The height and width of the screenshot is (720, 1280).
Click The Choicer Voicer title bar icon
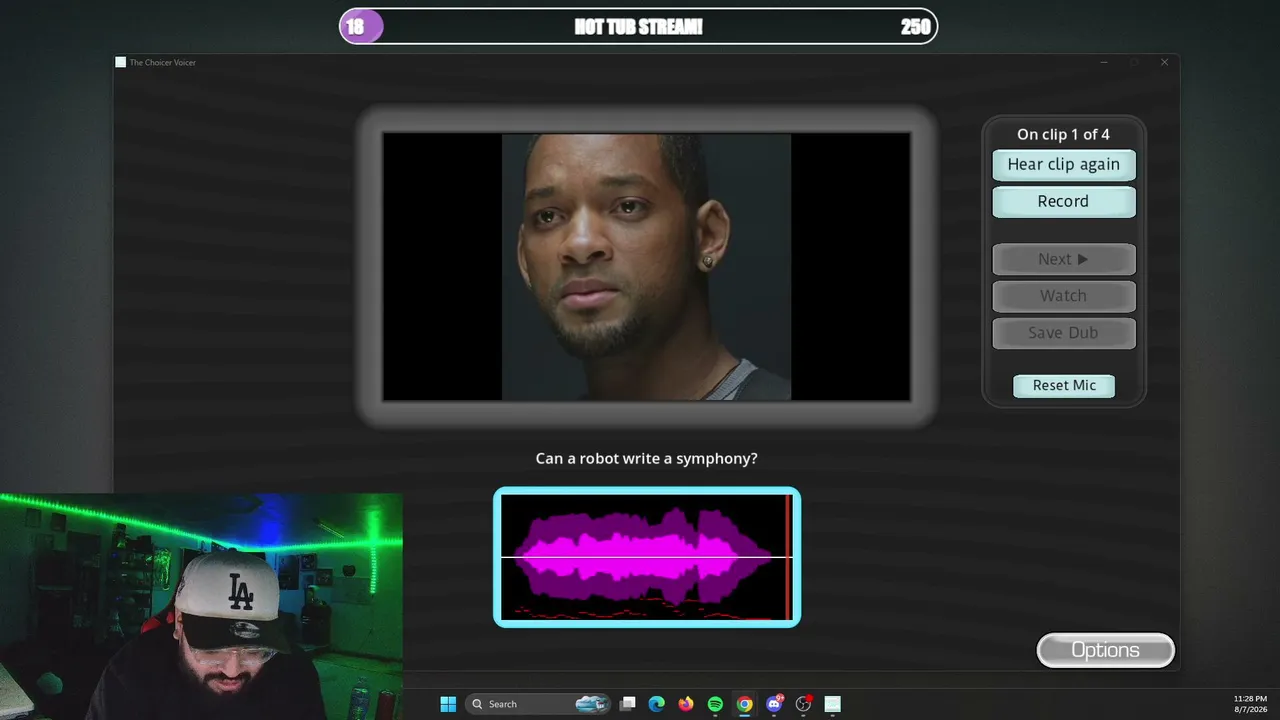click(121, 62)
